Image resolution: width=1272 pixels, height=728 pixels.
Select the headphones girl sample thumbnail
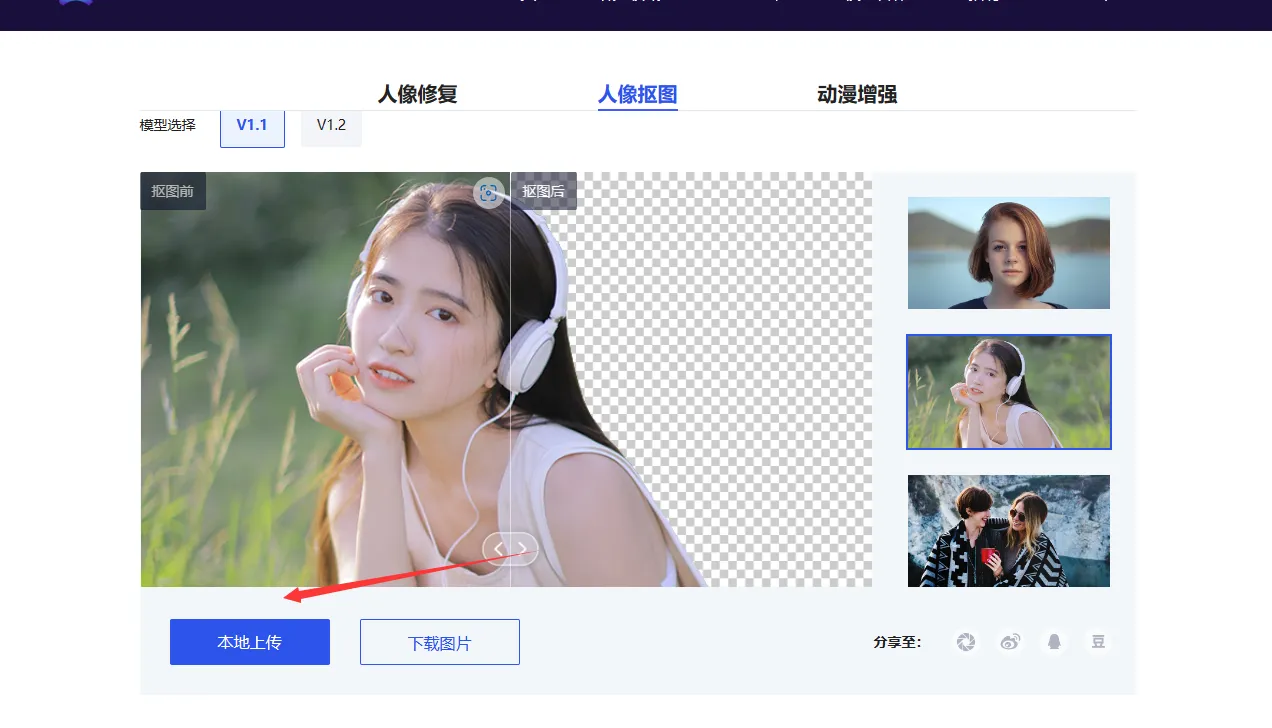(1008, 392)
